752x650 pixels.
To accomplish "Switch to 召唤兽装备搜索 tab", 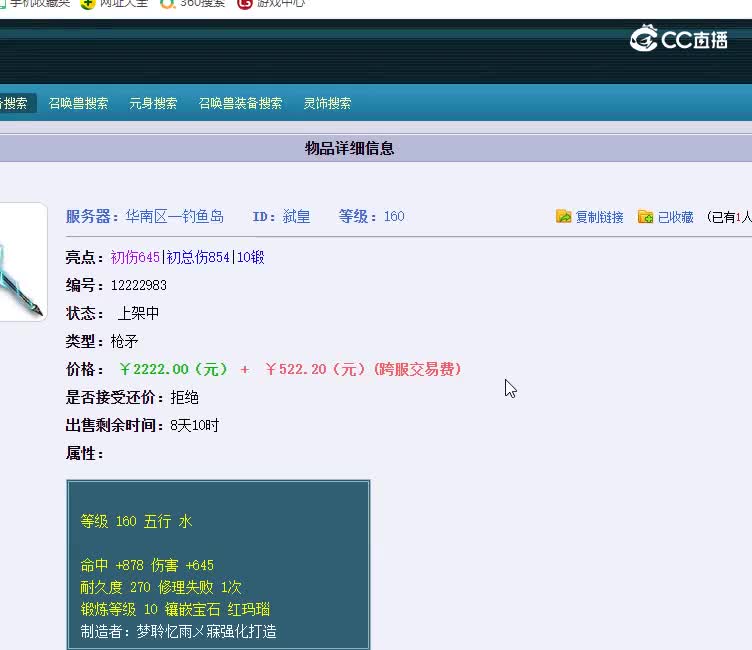I will click(x=240, y=103).
